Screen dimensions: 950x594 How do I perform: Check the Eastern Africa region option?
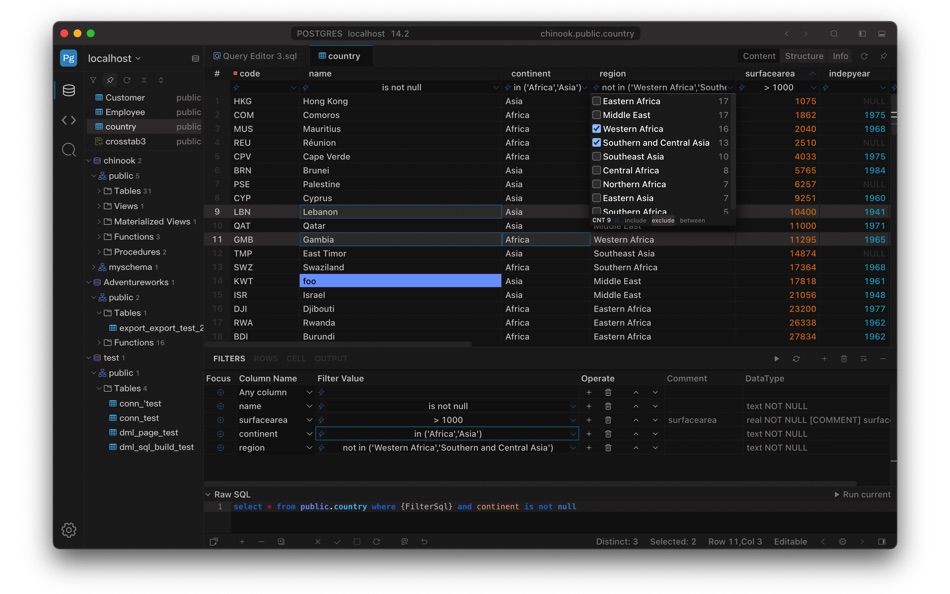tap(596, 101)
